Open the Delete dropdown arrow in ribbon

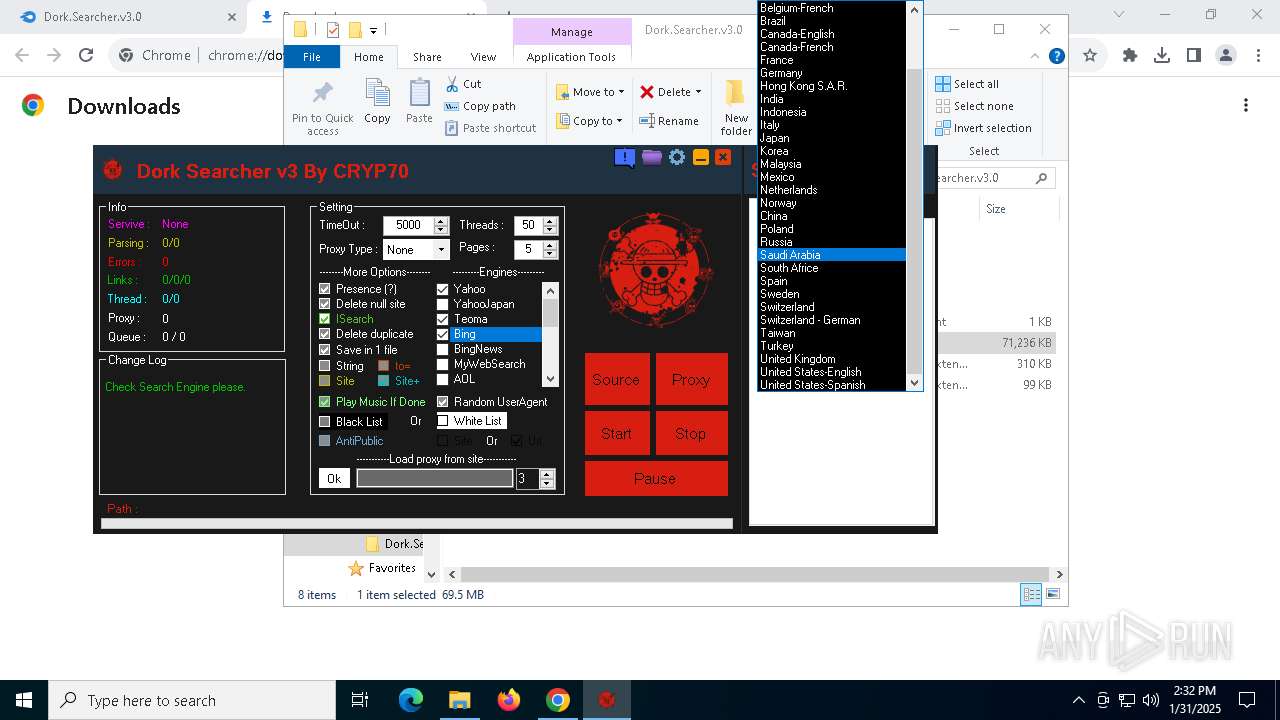[698, 92]
